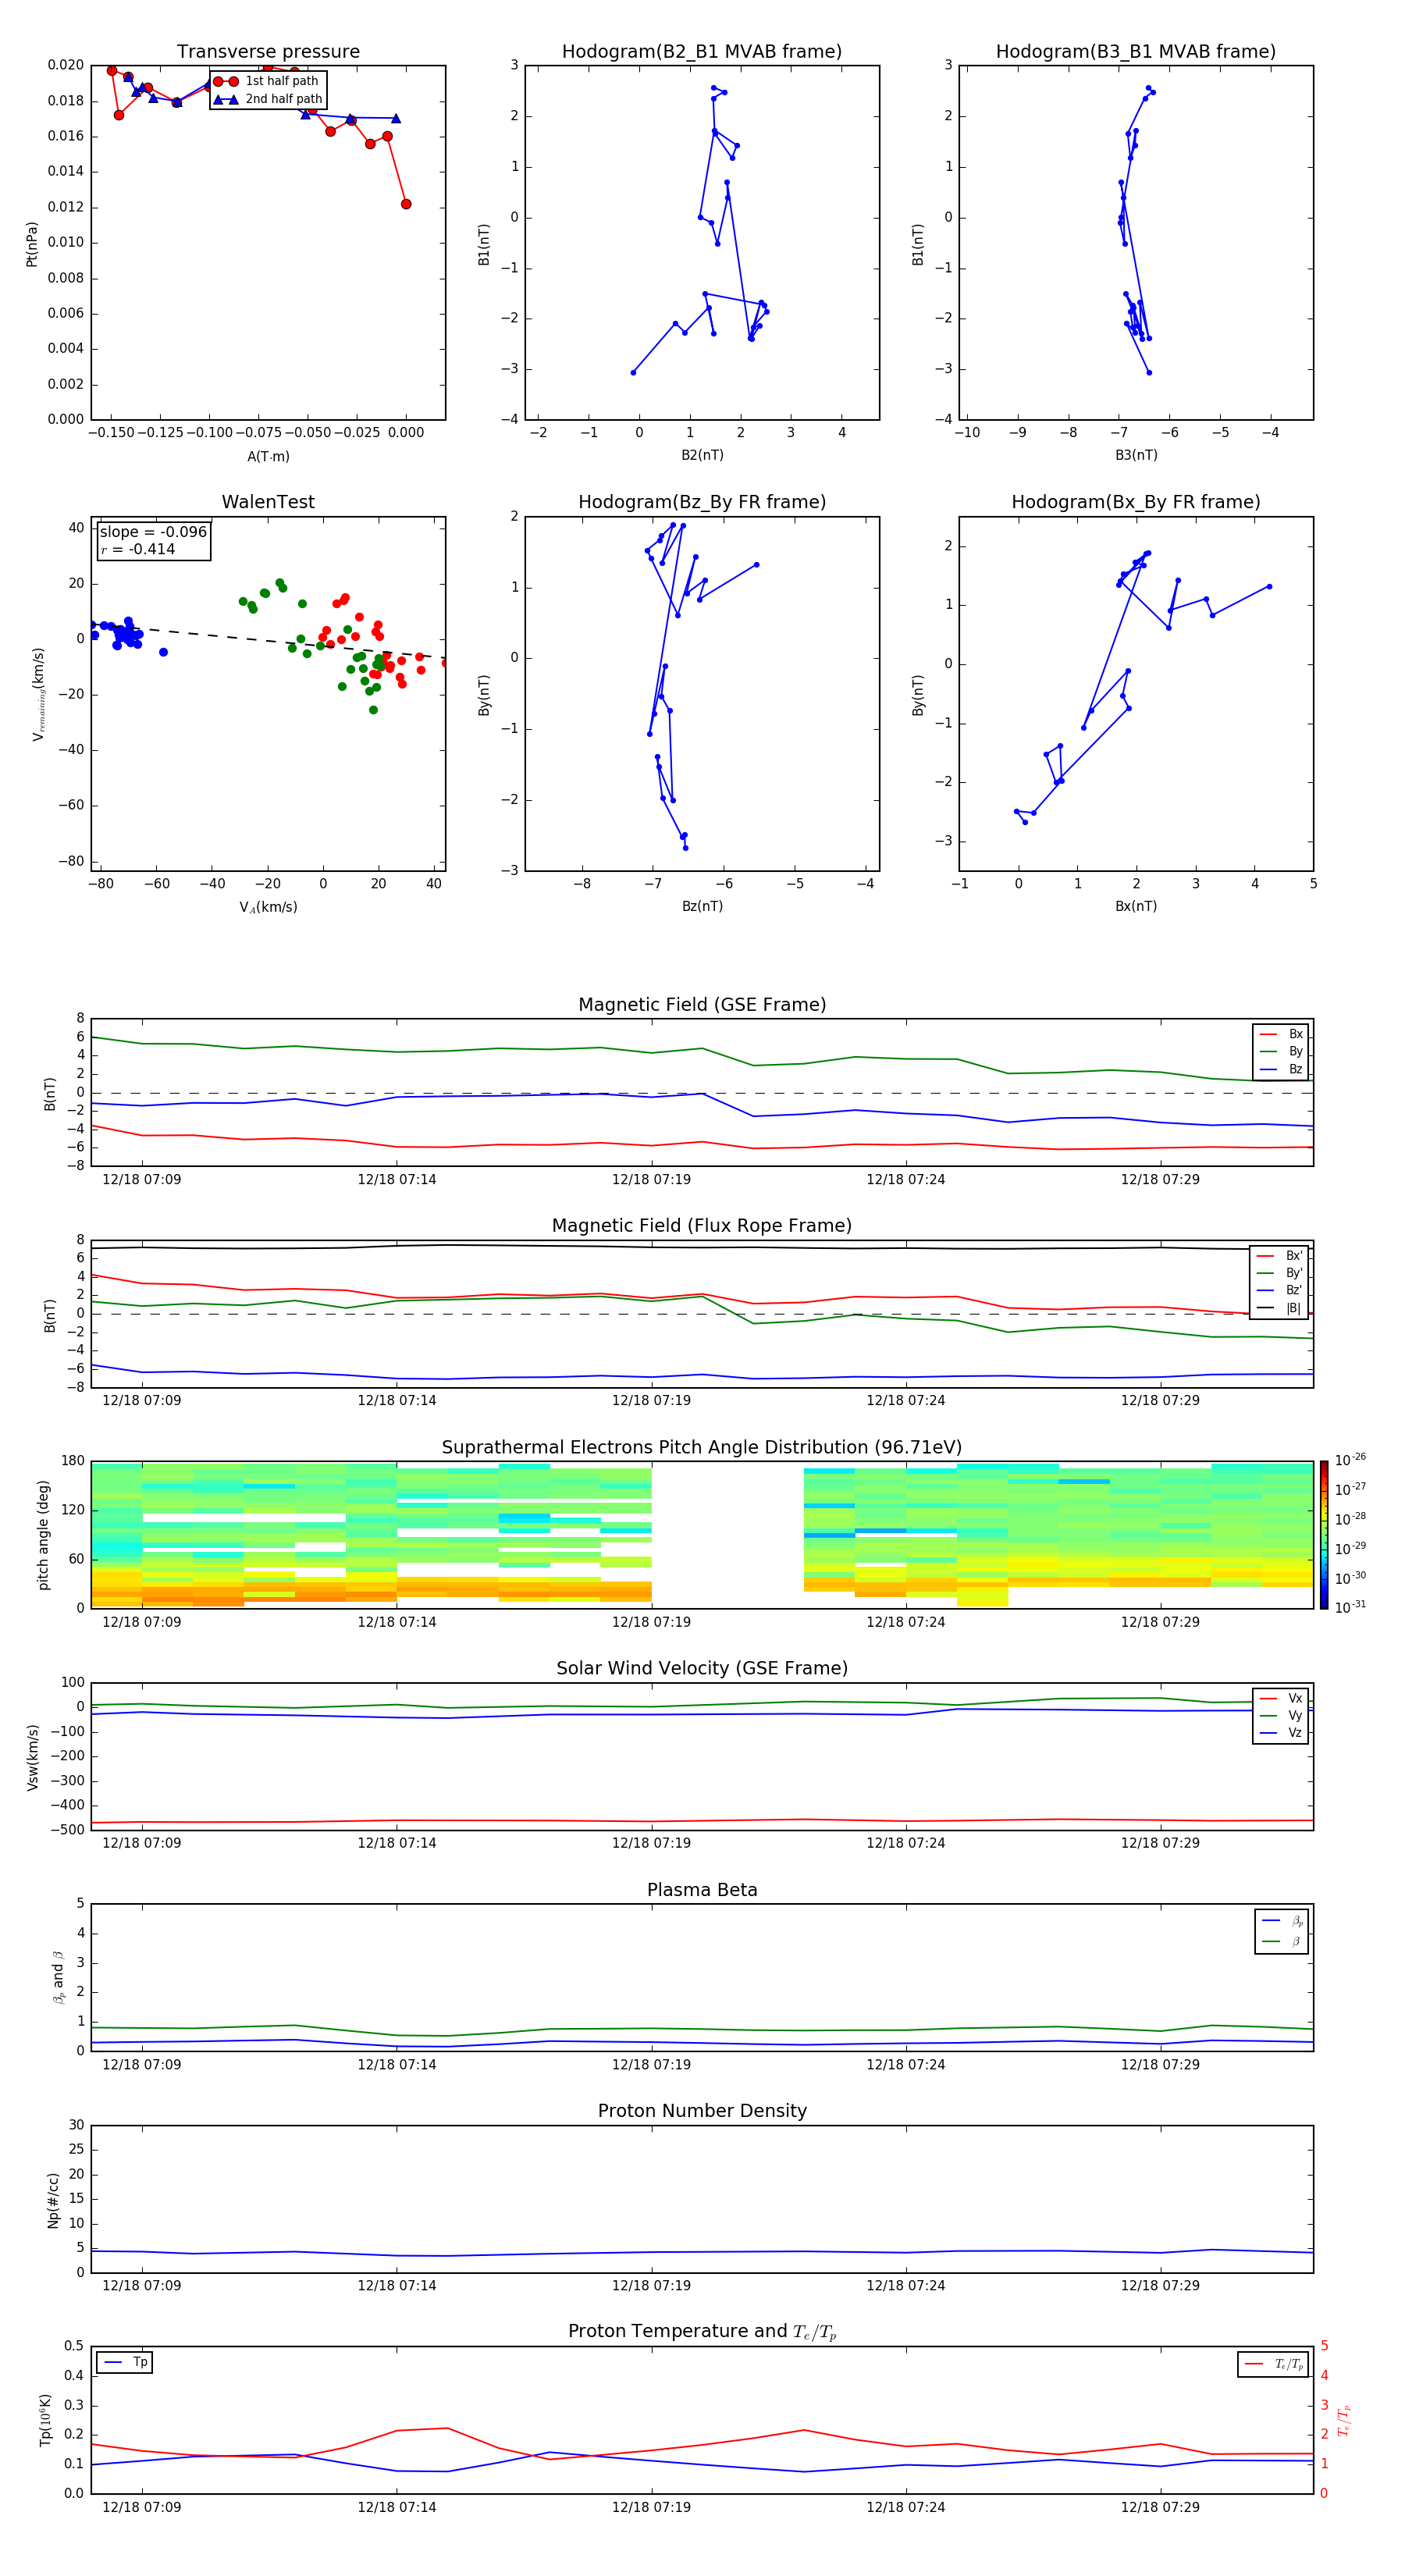Click the |B| legend entry in Flux Rope plot
1405x2576 pixels.
1279,1308
